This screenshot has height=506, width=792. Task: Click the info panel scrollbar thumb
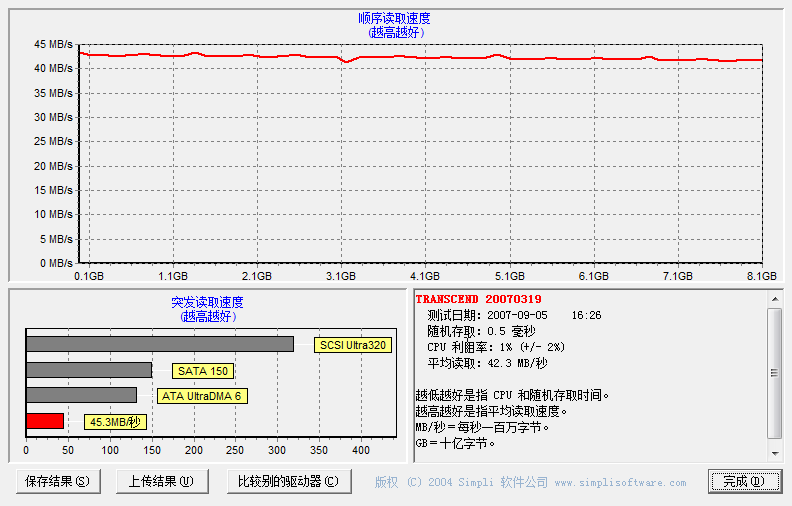tap(775, 372)
